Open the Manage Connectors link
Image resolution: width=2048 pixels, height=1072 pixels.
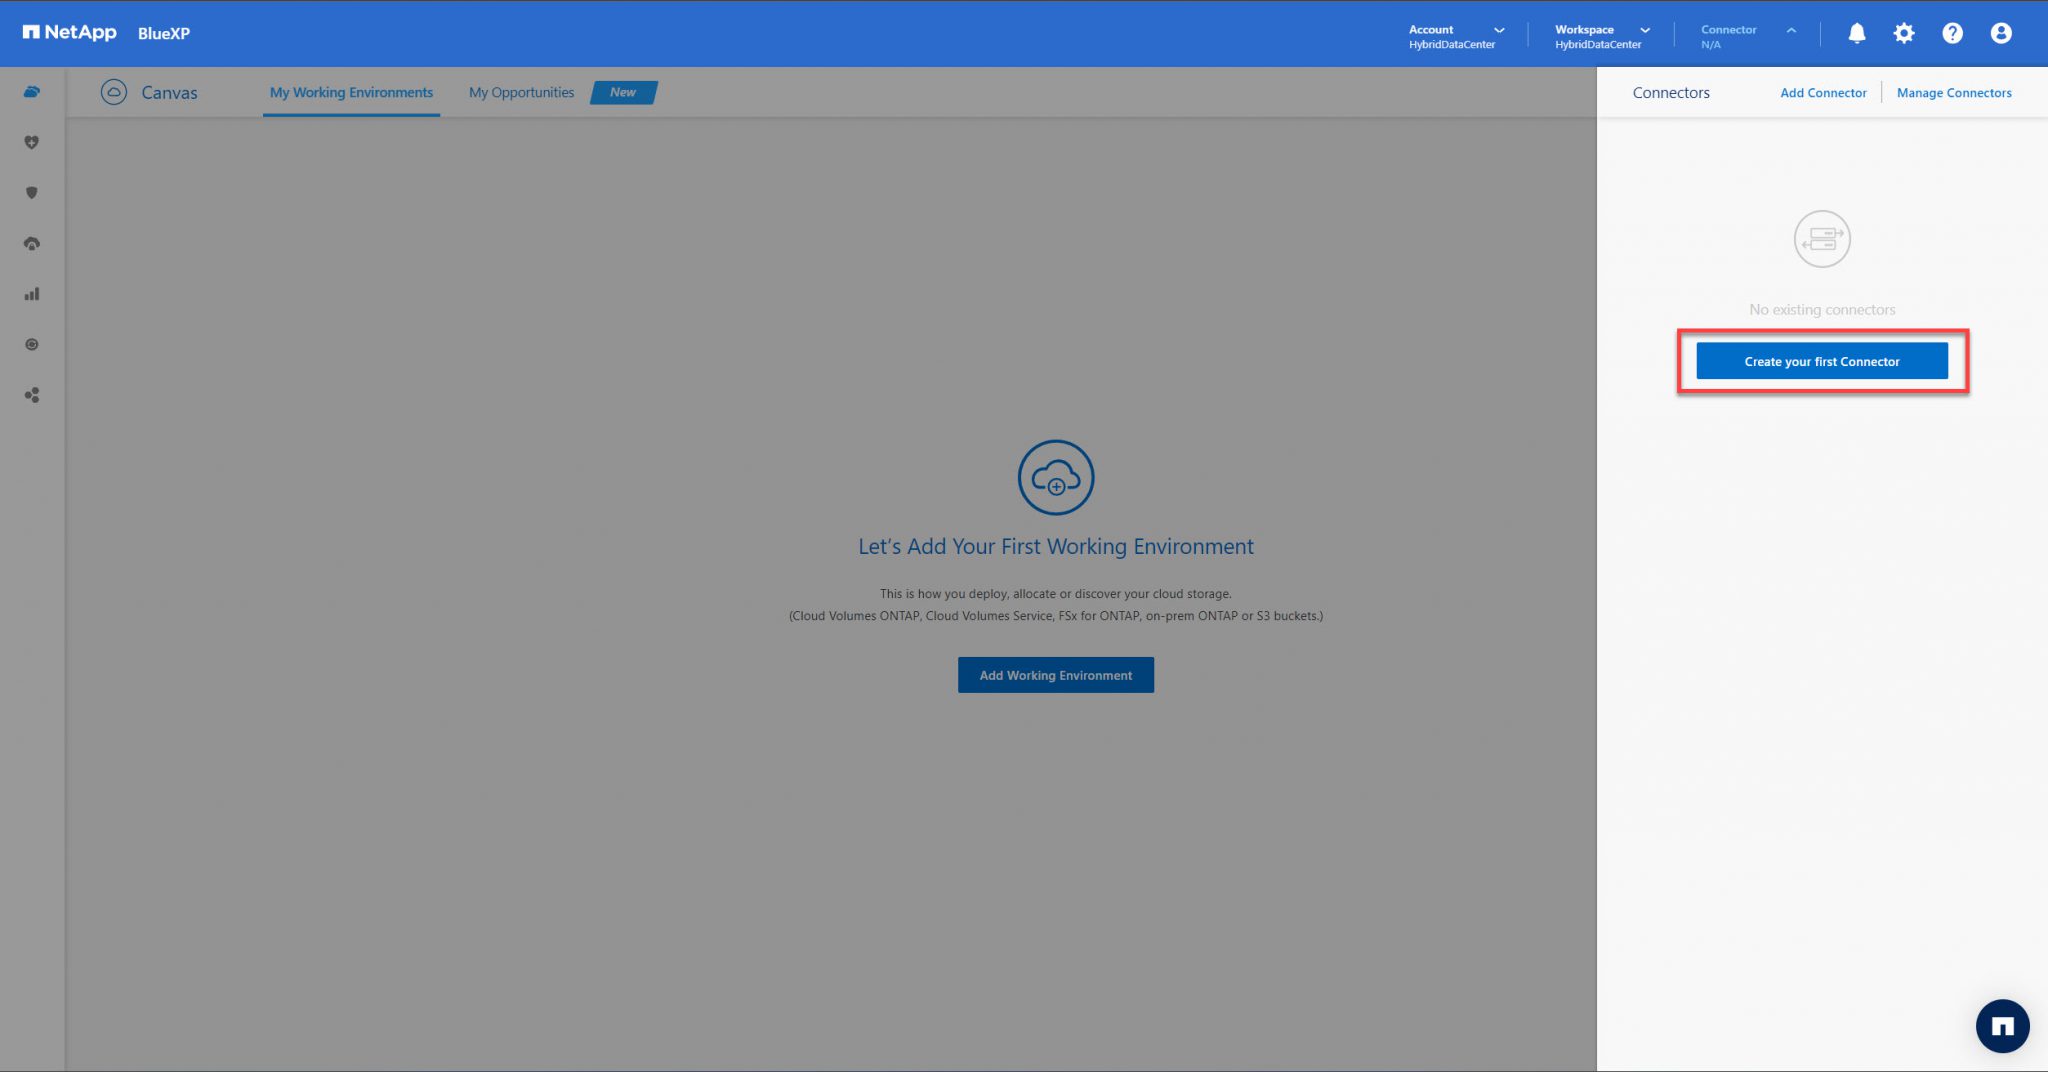(x=1954, y=92)
